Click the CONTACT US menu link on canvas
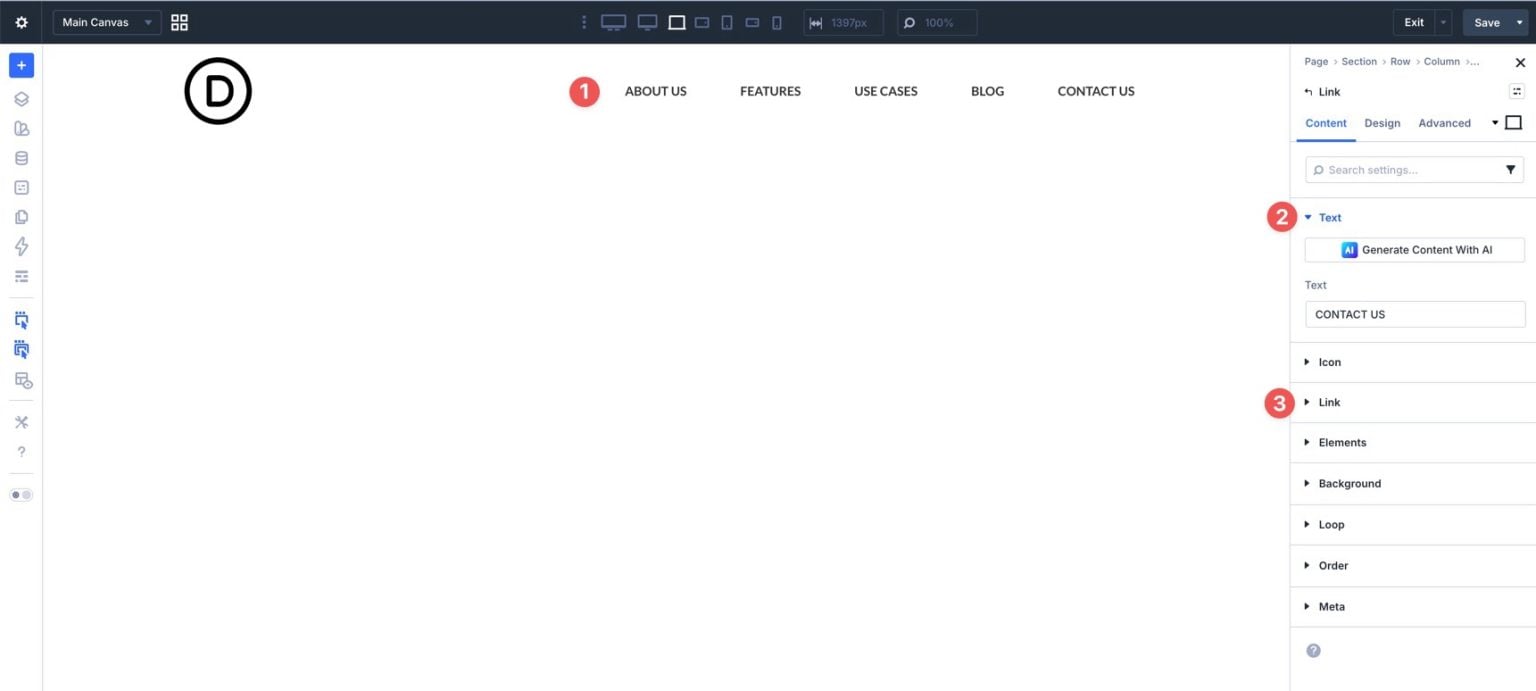 (1096, 91)
